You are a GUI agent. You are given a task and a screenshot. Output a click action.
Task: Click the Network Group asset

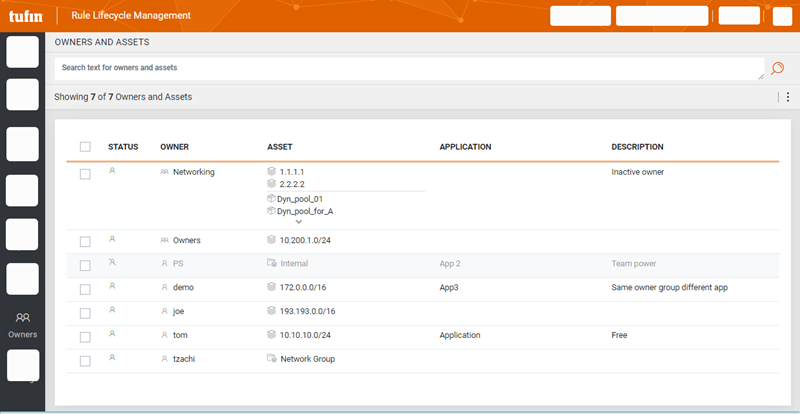point(308,359)
